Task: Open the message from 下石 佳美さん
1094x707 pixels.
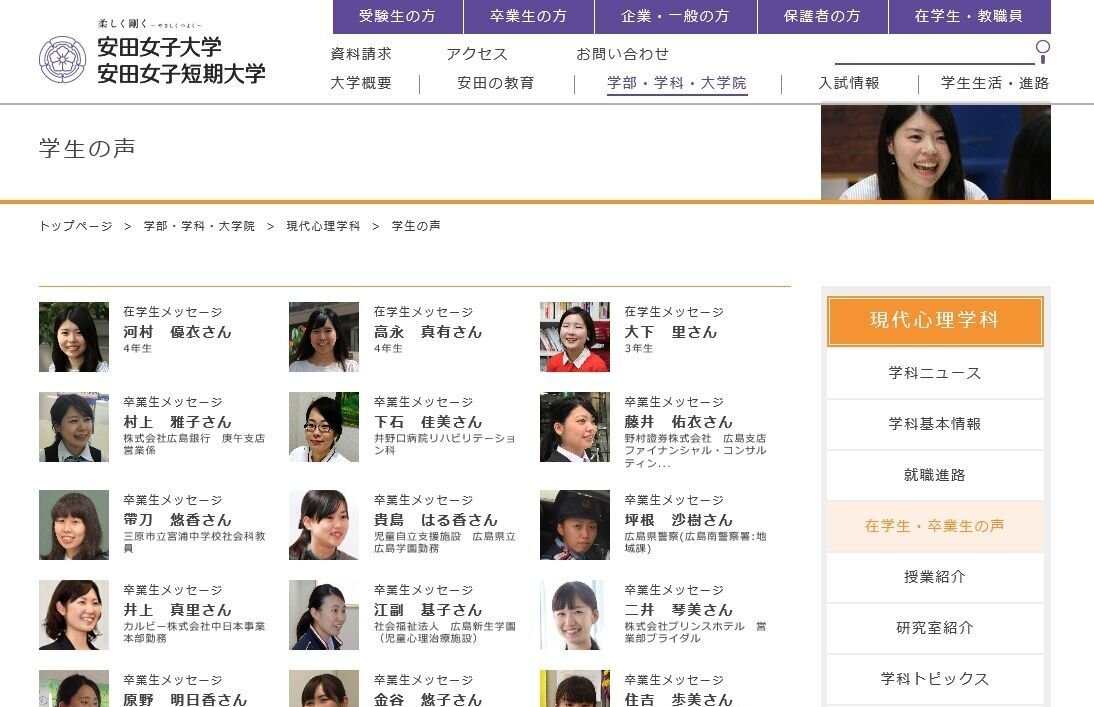Action: pyautogui.click(x=428, y=422)
